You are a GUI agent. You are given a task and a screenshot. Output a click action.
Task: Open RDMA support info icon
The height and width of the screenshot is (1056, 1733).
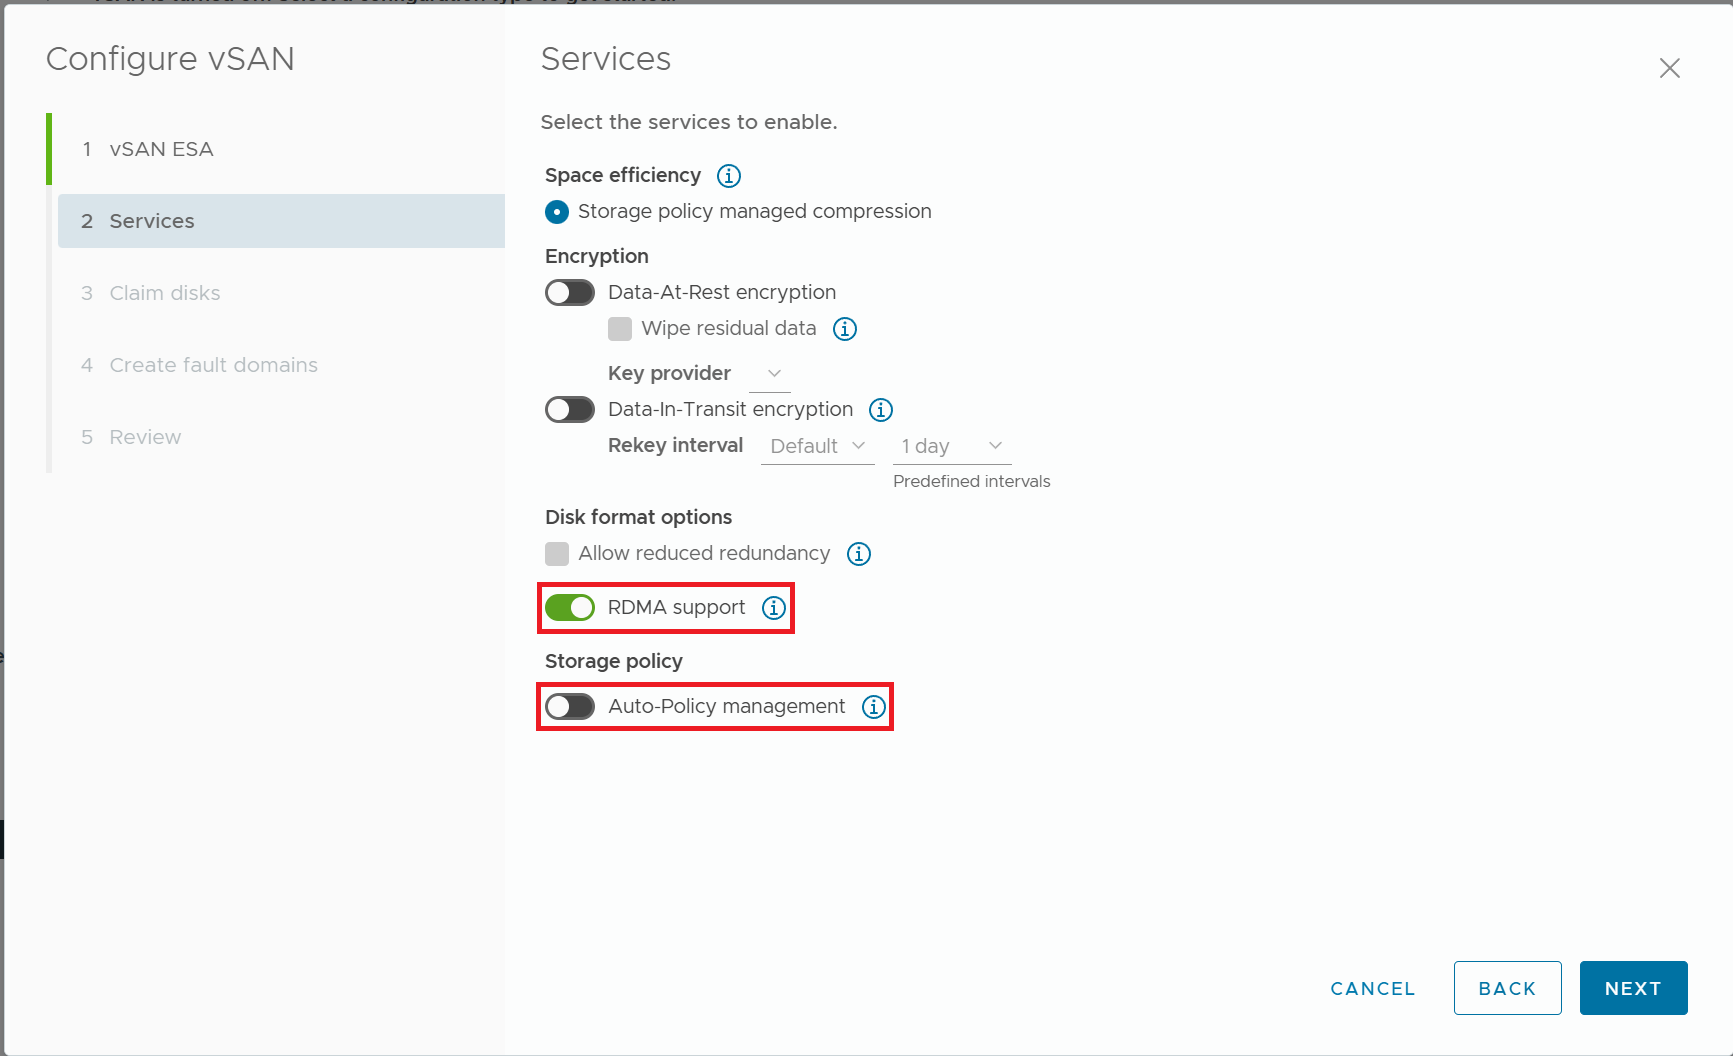pos(774,608)
